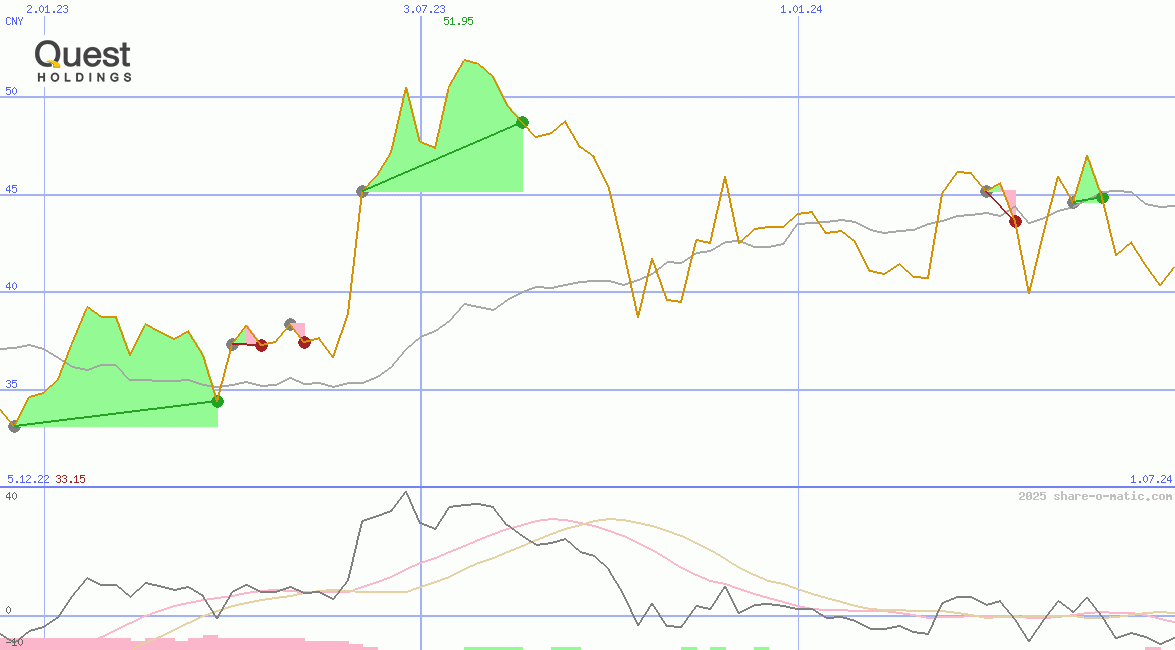Screen dimensions: 1175x650
Task: Click the CNY currency axis label
Action: pyautogui.click(x=13, y=21)
